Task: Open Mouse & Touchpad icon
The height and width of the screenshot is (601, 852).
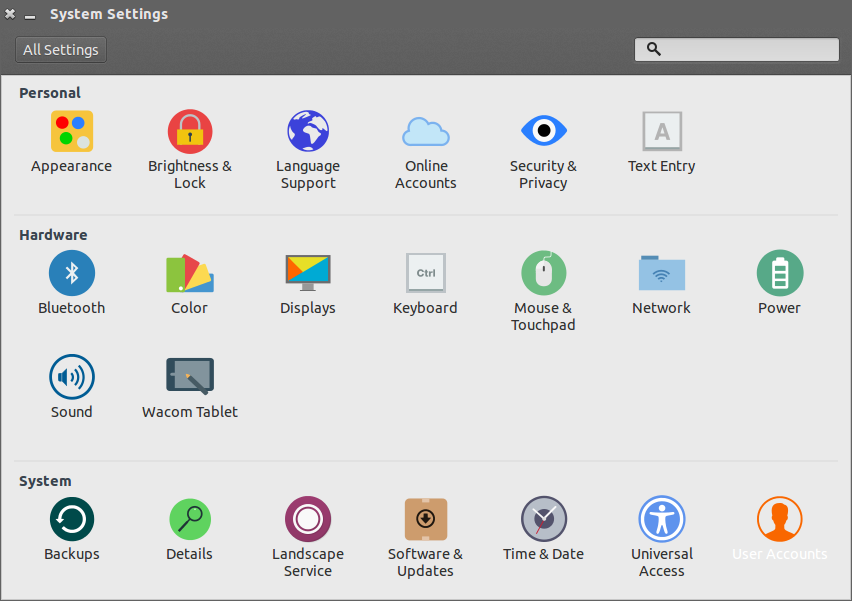Action: pos(543,273)
